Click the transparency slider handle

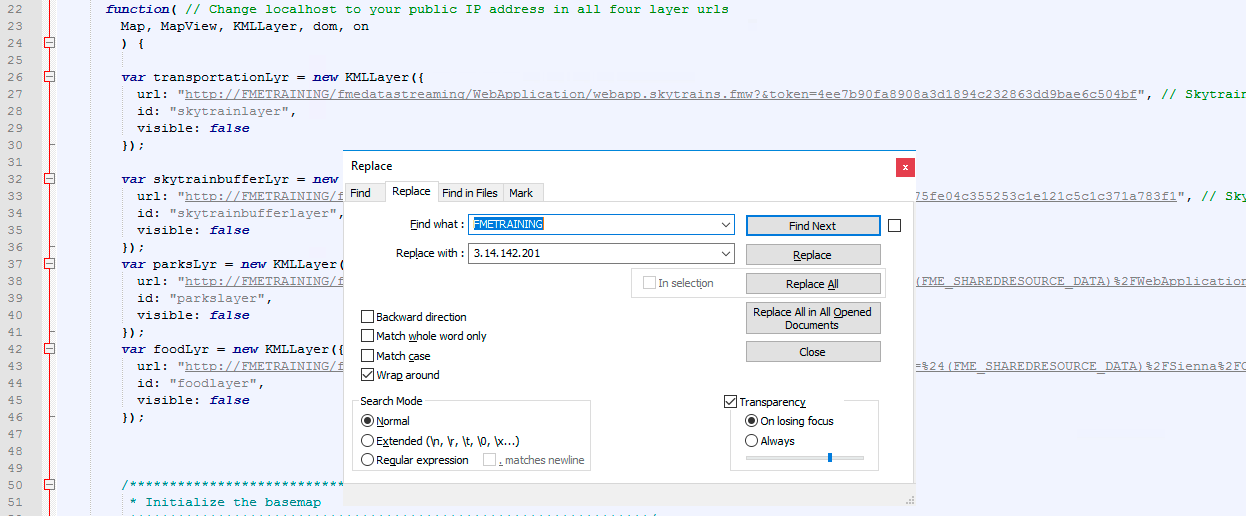[x=830, y=457]
